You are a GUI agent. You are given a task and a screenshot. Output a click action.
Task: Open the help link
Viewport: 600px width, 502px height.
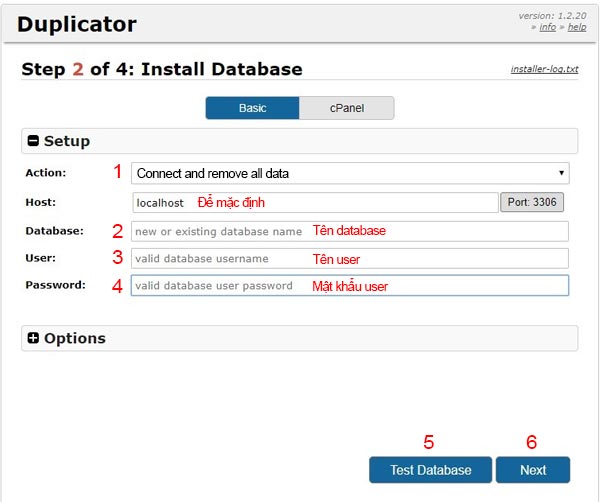[x=577, y=27]
